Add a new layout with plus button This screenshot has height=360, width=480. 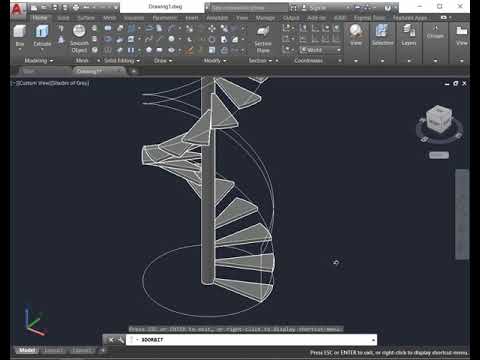(x=103, y=350)
